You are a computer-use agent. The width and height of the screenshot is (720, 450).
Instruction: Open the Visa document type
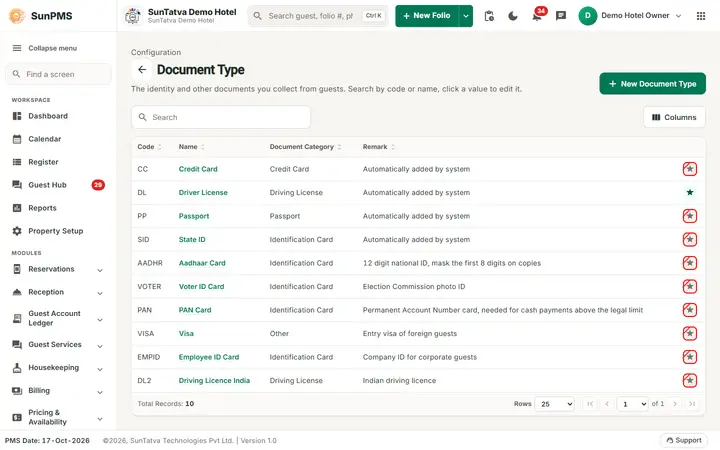click(186, 333)
